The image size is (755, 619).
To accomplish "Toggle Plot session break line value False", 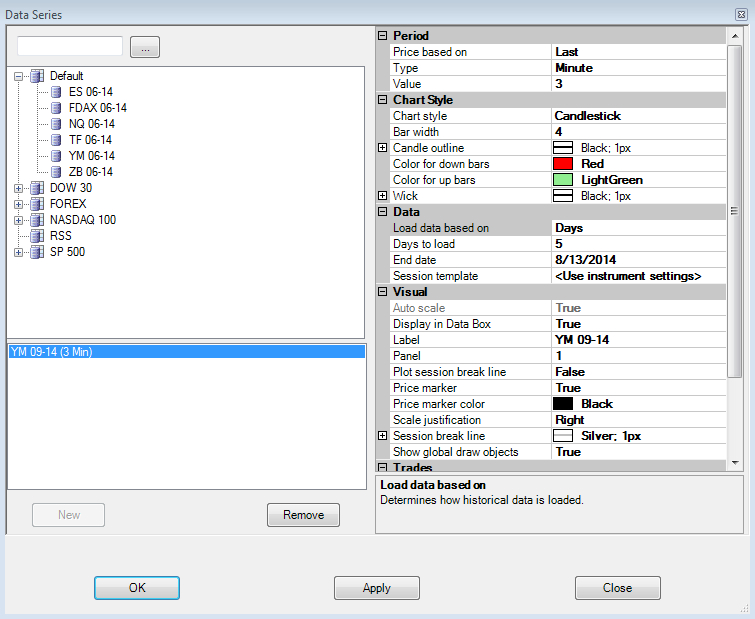I will [x=638, y=372].
